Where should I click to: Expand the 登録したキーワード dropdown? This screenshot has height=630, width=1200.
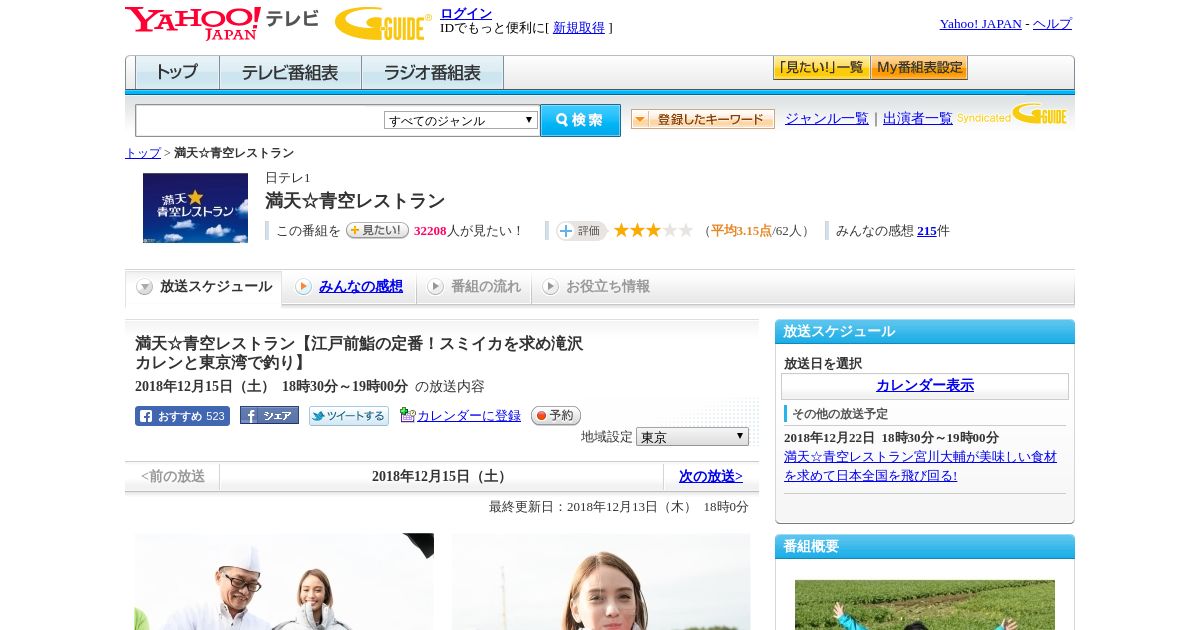click(x=702, y=119)
